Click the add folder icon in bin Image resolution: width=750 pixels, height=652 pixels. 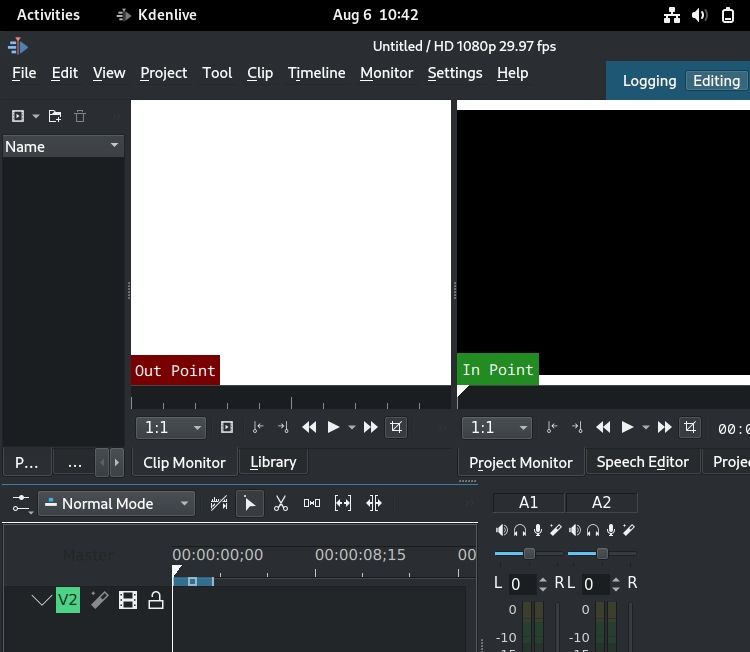point(54,116)
